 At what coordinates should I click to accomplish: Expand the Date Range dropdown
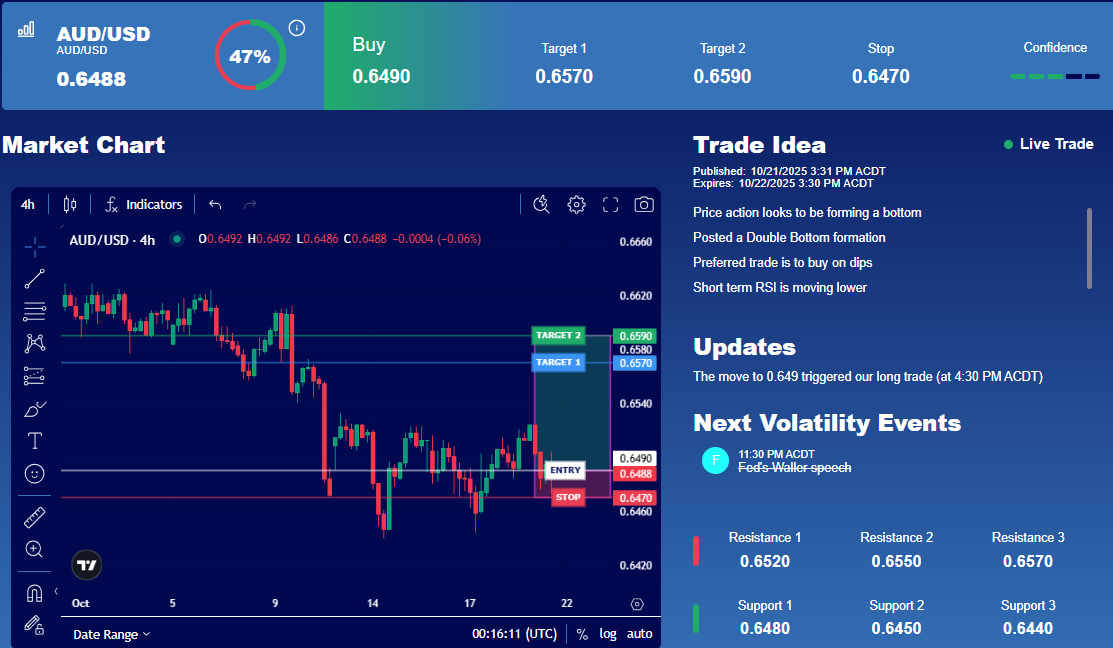point(112,634)
